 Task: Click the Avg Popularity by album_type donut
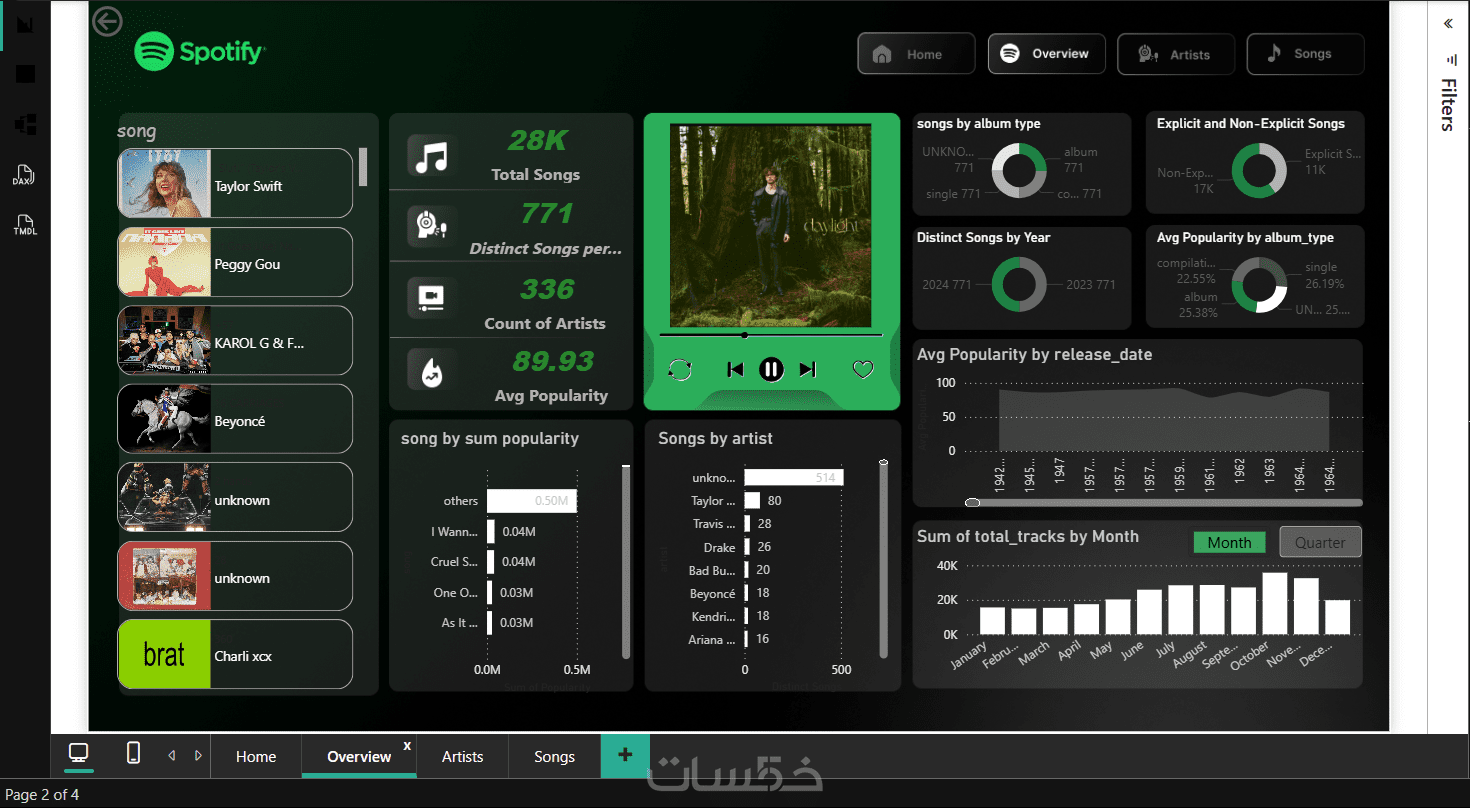1259,284
